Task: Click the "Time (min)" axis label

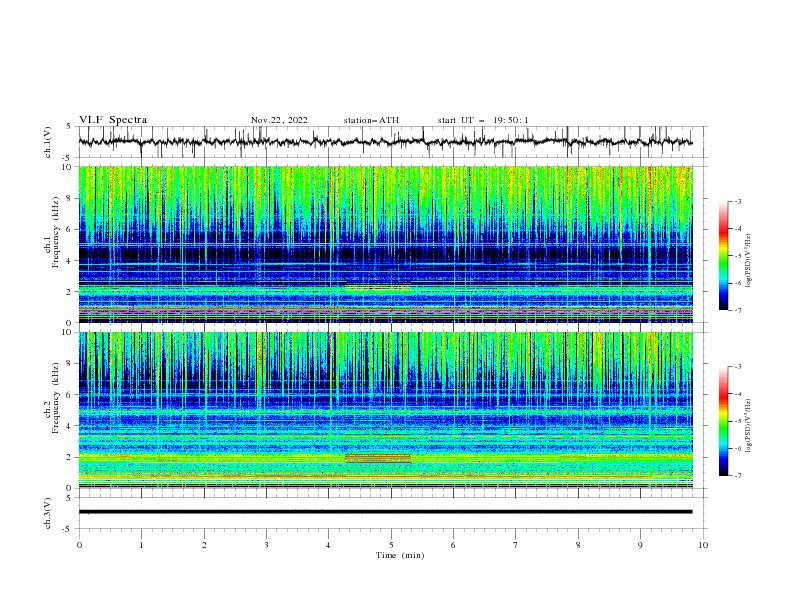Action: 400,555
